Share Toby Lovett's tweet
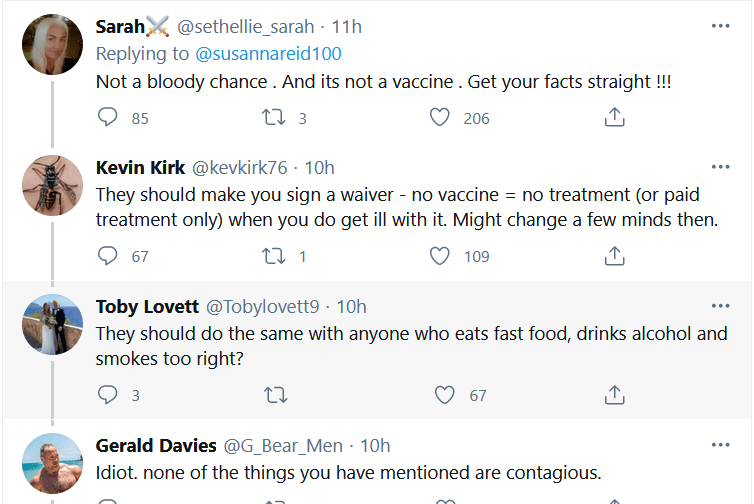The height and width of the screenshot is (504, 754). click(615, 395)
